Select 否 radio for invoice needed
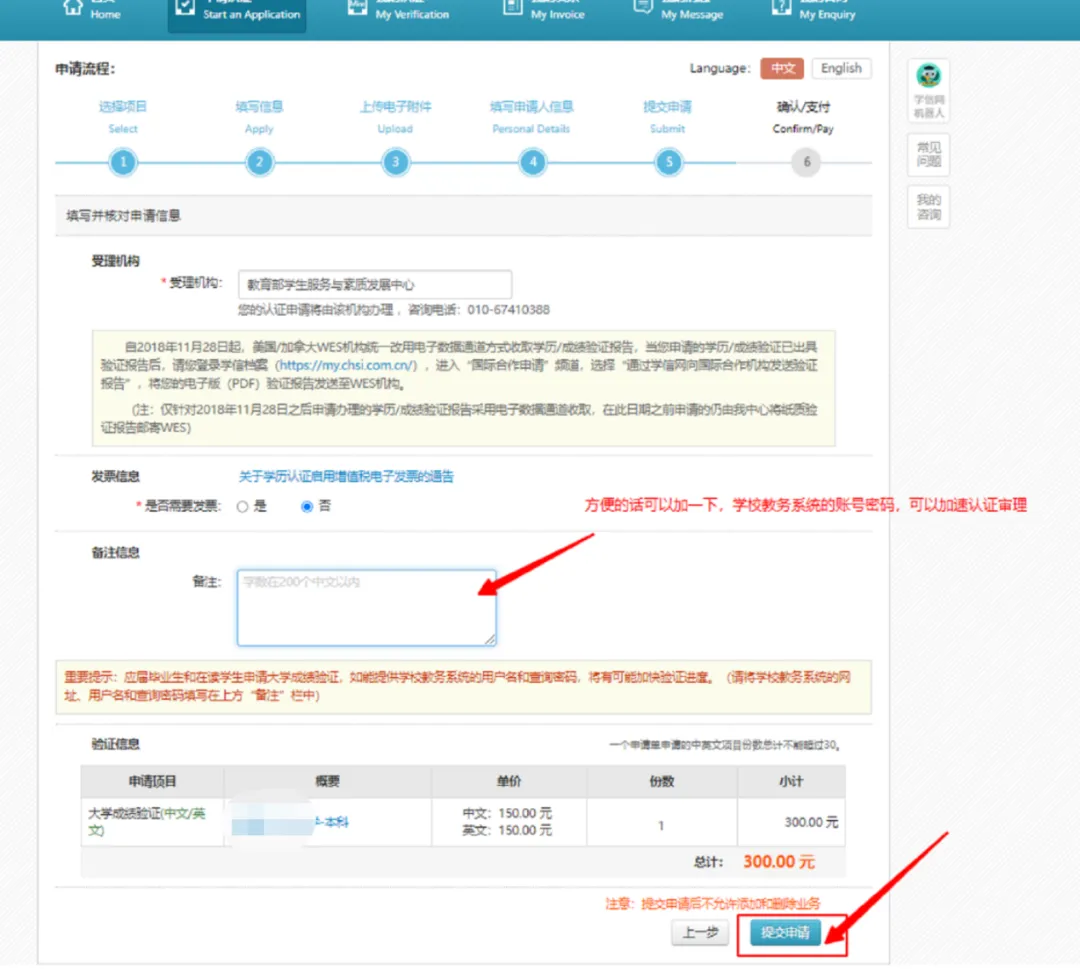Viewport: 1080px width, 969px height. (307, 507)
